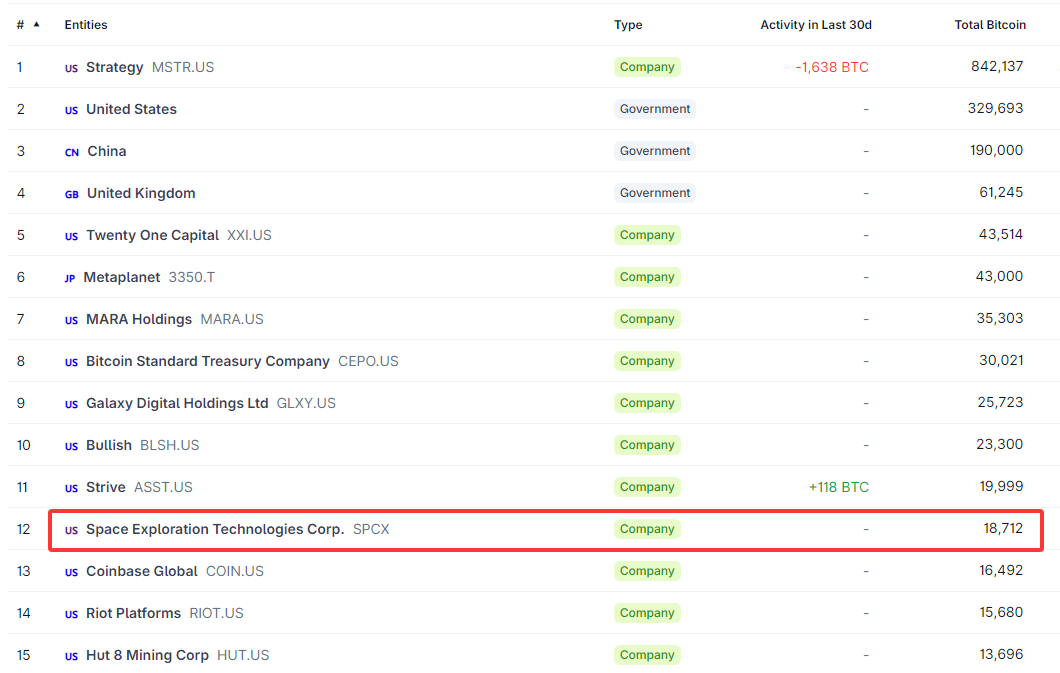Click the CEPO.US ticker
This screenshot has height=673, width=1060.
[368, 361]
